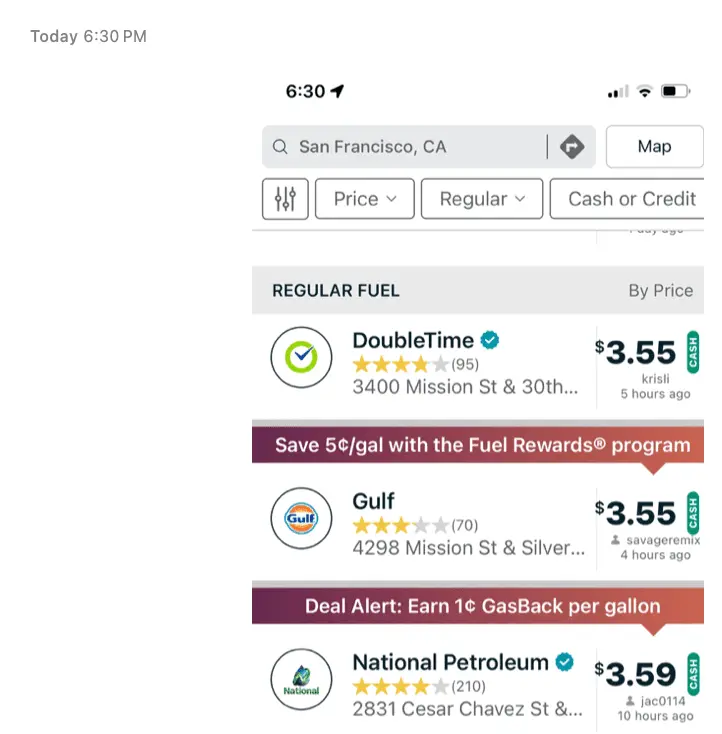722x734 pixels.
Task: Tap the By Price sort label
Action: [660, 291]
